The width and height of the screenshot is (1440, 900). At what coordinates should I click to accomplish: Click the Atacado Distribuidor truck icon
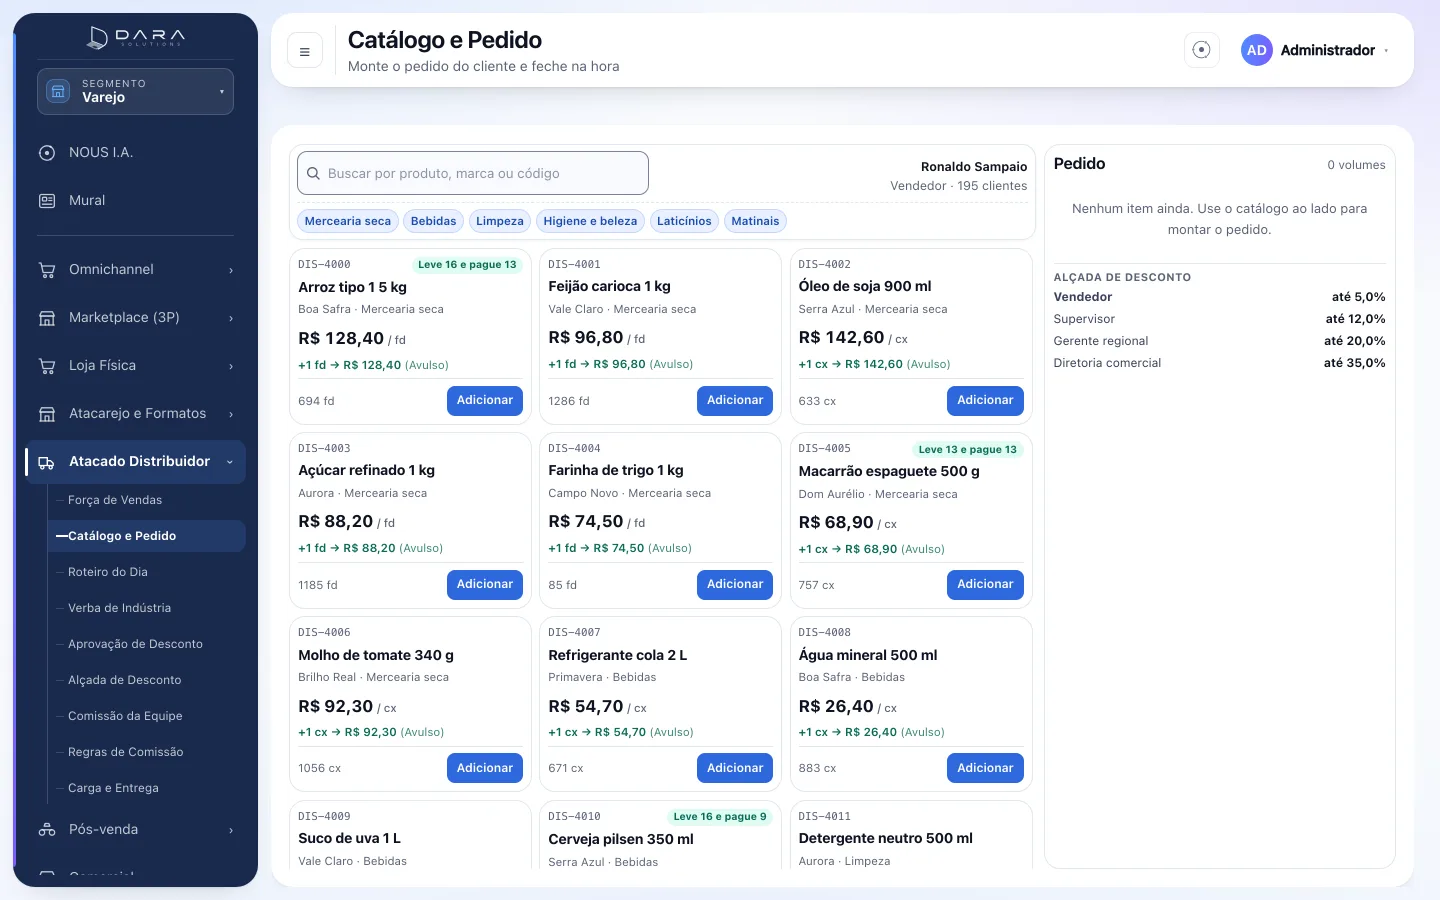coord(47,462)
